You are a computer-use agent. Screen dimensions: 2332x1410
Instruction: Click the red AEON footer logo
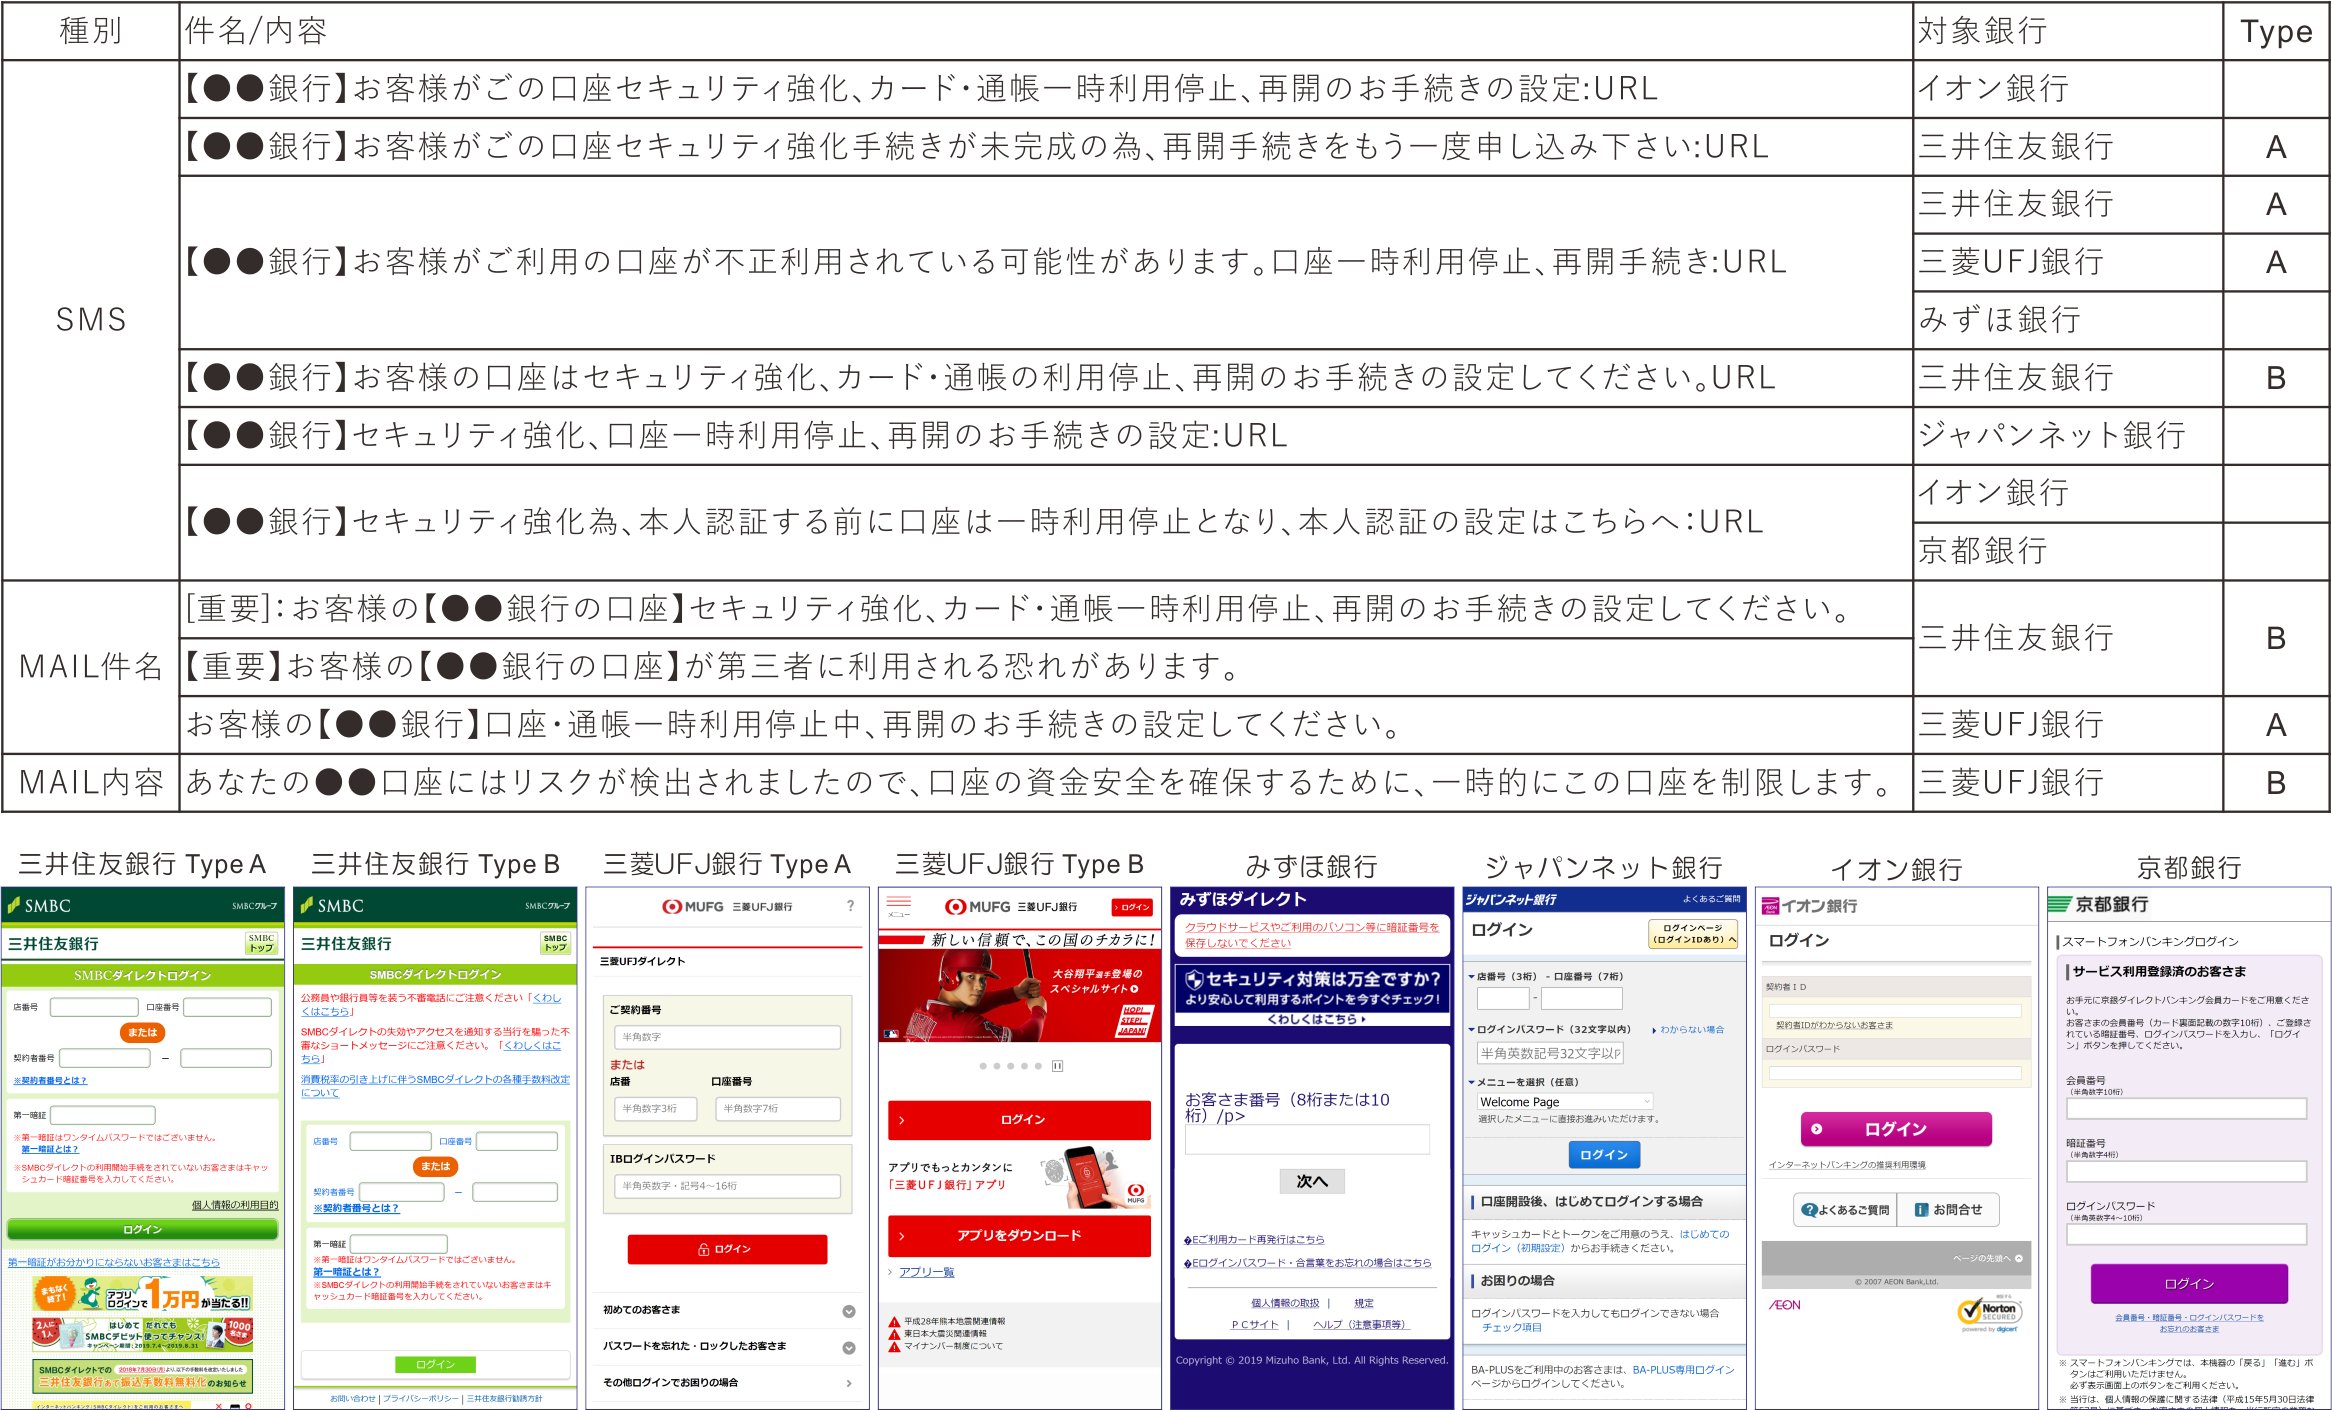point(1785,1305)
